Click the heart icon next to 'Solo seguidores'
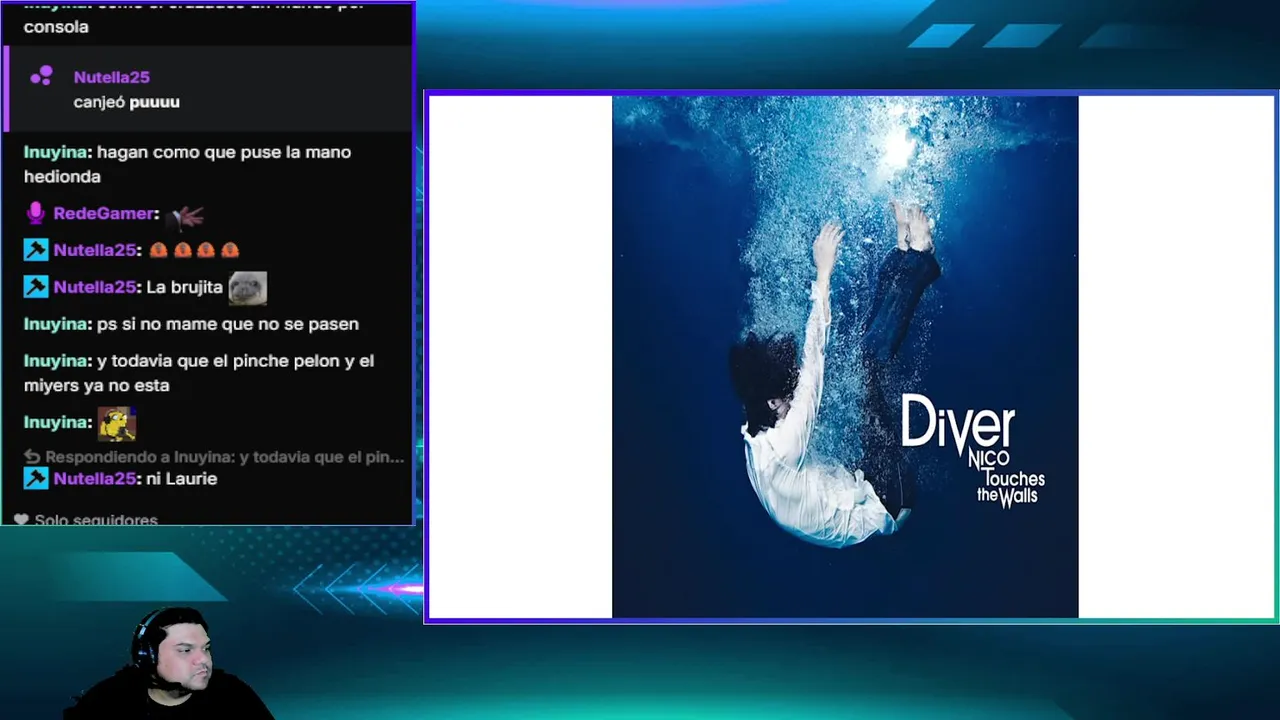The height and width of the screenshot is (720, 1280). 21,519
